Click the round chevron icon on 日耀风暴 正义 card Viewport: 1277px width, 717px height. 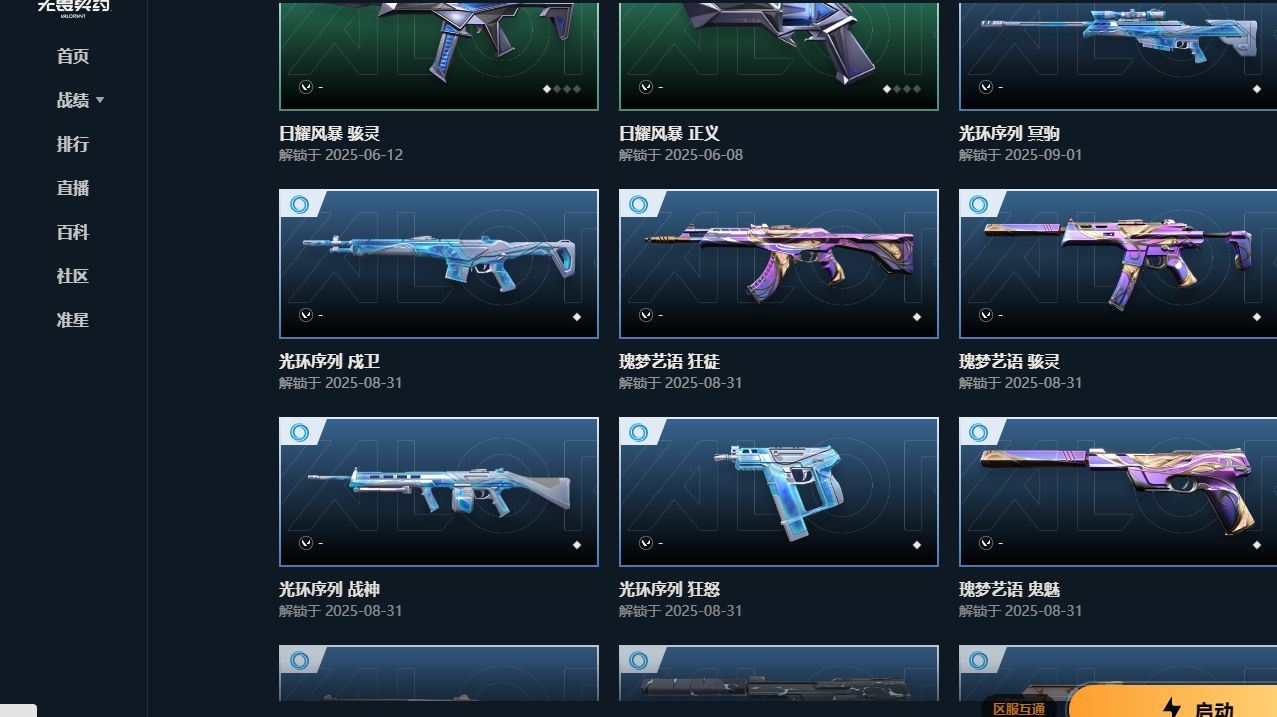pyautogui.click(x=646, y=87)
